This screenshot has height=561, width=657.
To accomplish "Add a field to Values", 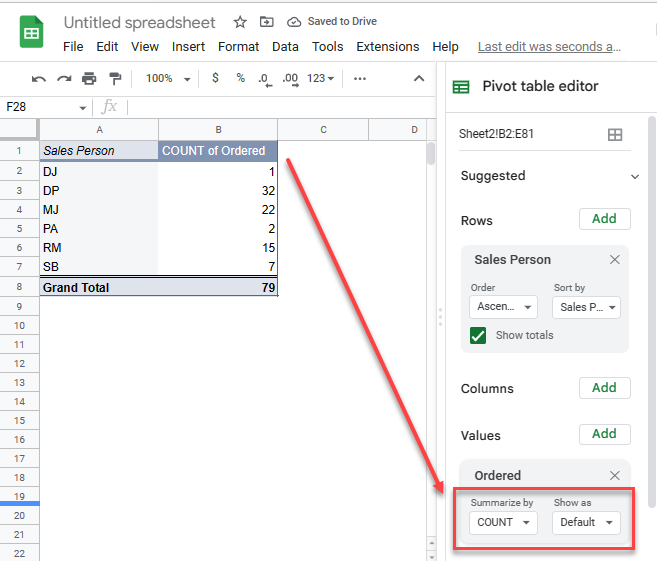I will 604,434.
